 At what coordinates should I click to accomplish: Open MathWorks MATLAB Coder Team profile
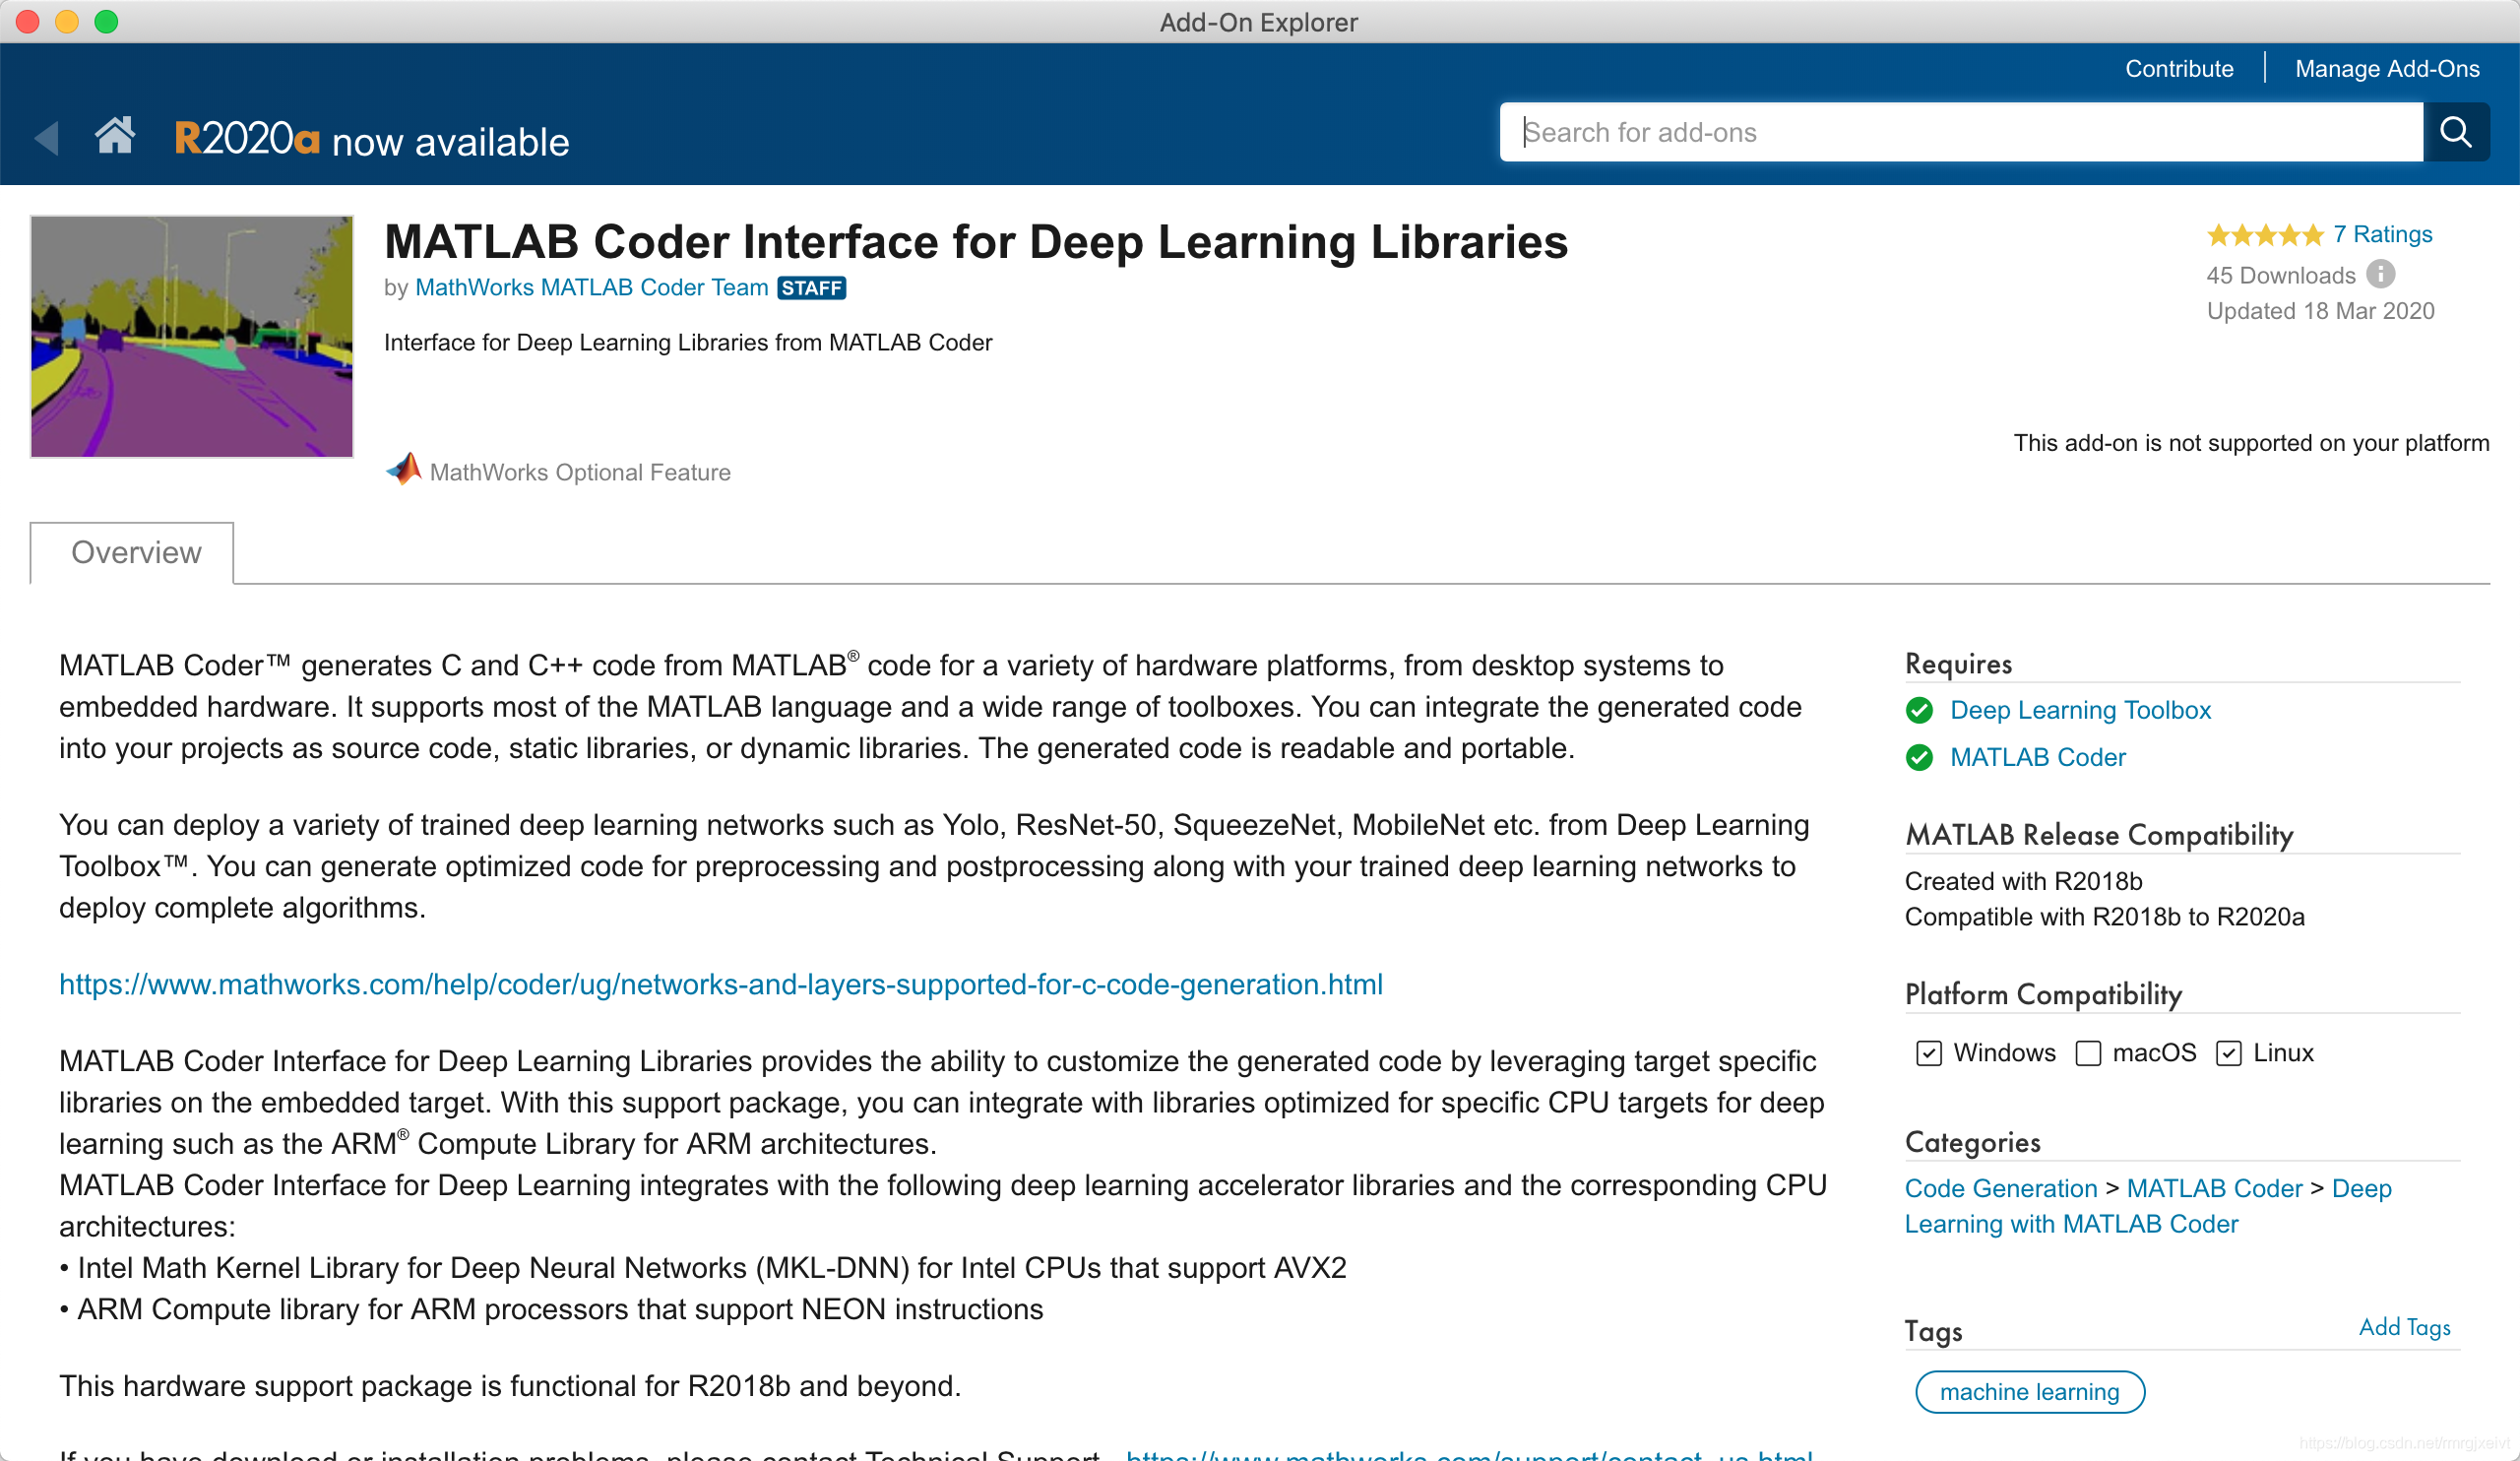pos(591,288)
